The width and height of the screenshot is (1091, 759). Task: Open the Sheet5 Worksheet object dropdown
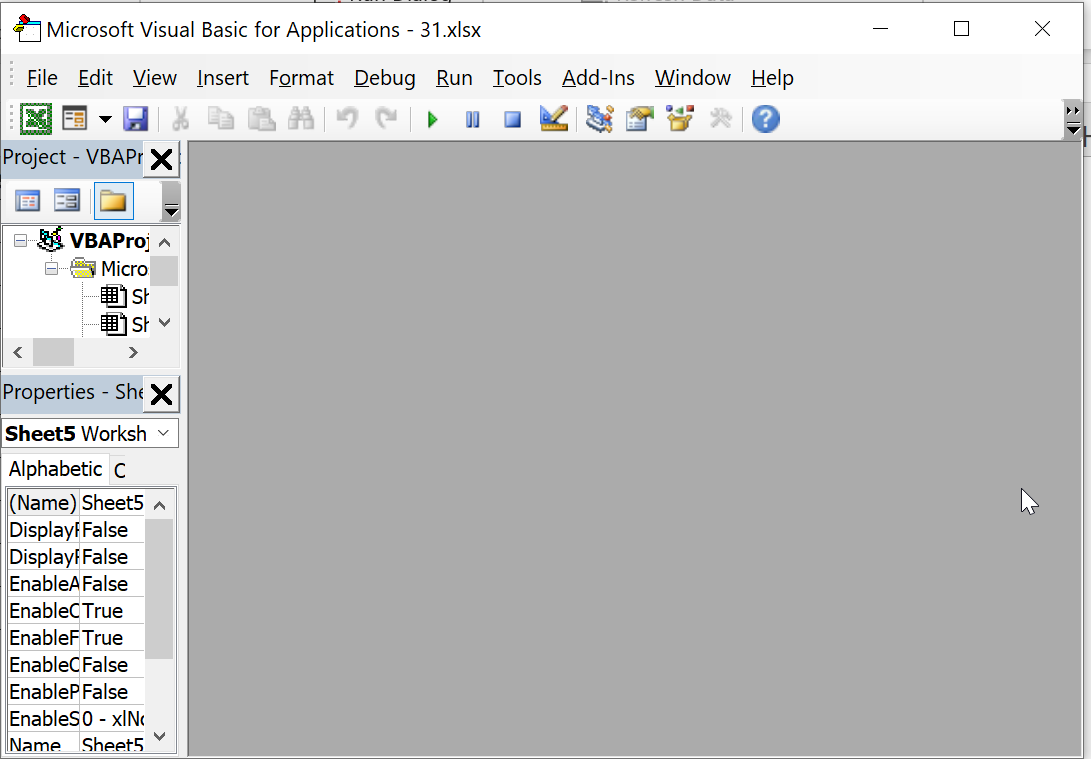pos(164,433)
